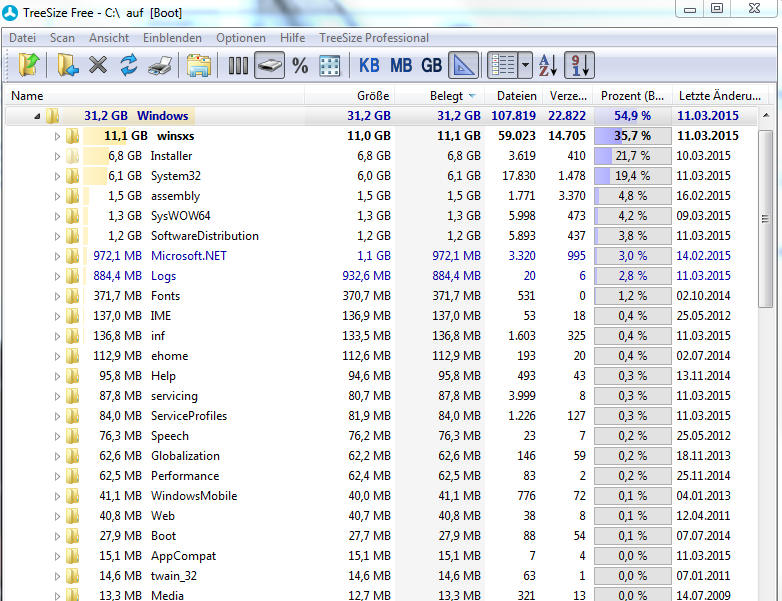Viewport: 782px width, 601px height.
Task: Expand the Logs folder
Action: tap(57, 276)
